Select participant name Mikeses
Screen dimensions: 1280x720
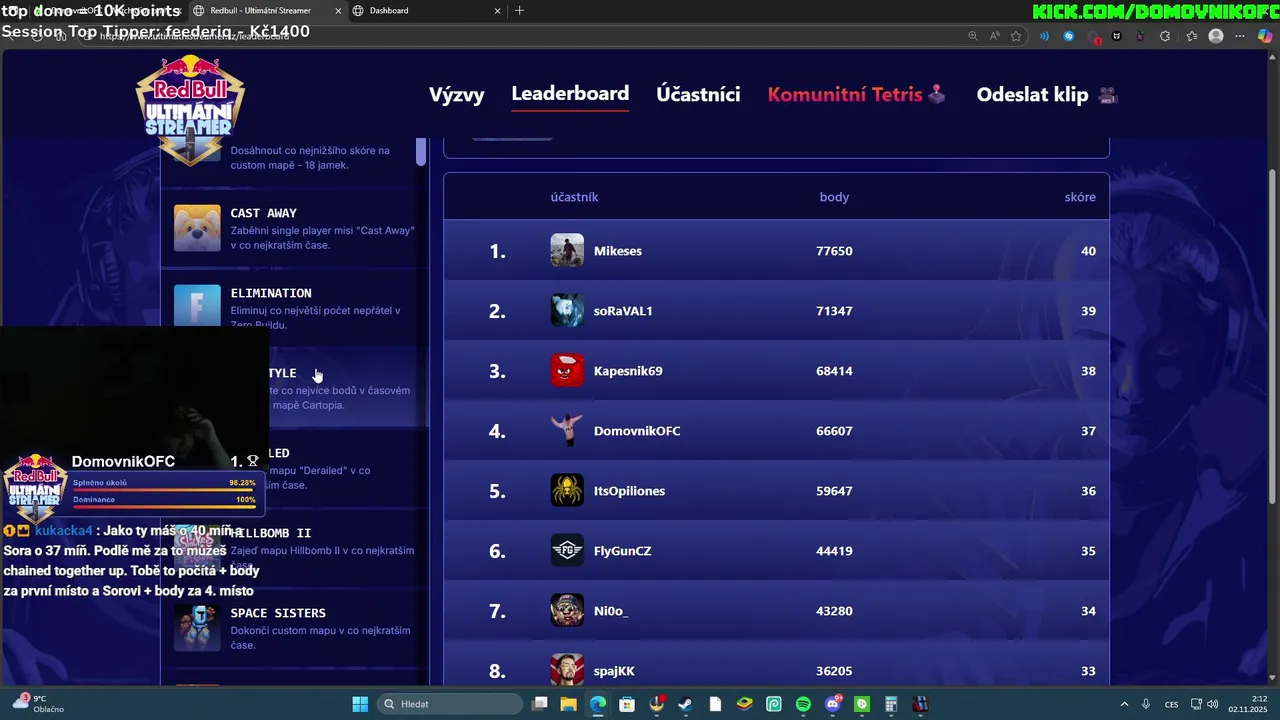(x=618, y=251)
